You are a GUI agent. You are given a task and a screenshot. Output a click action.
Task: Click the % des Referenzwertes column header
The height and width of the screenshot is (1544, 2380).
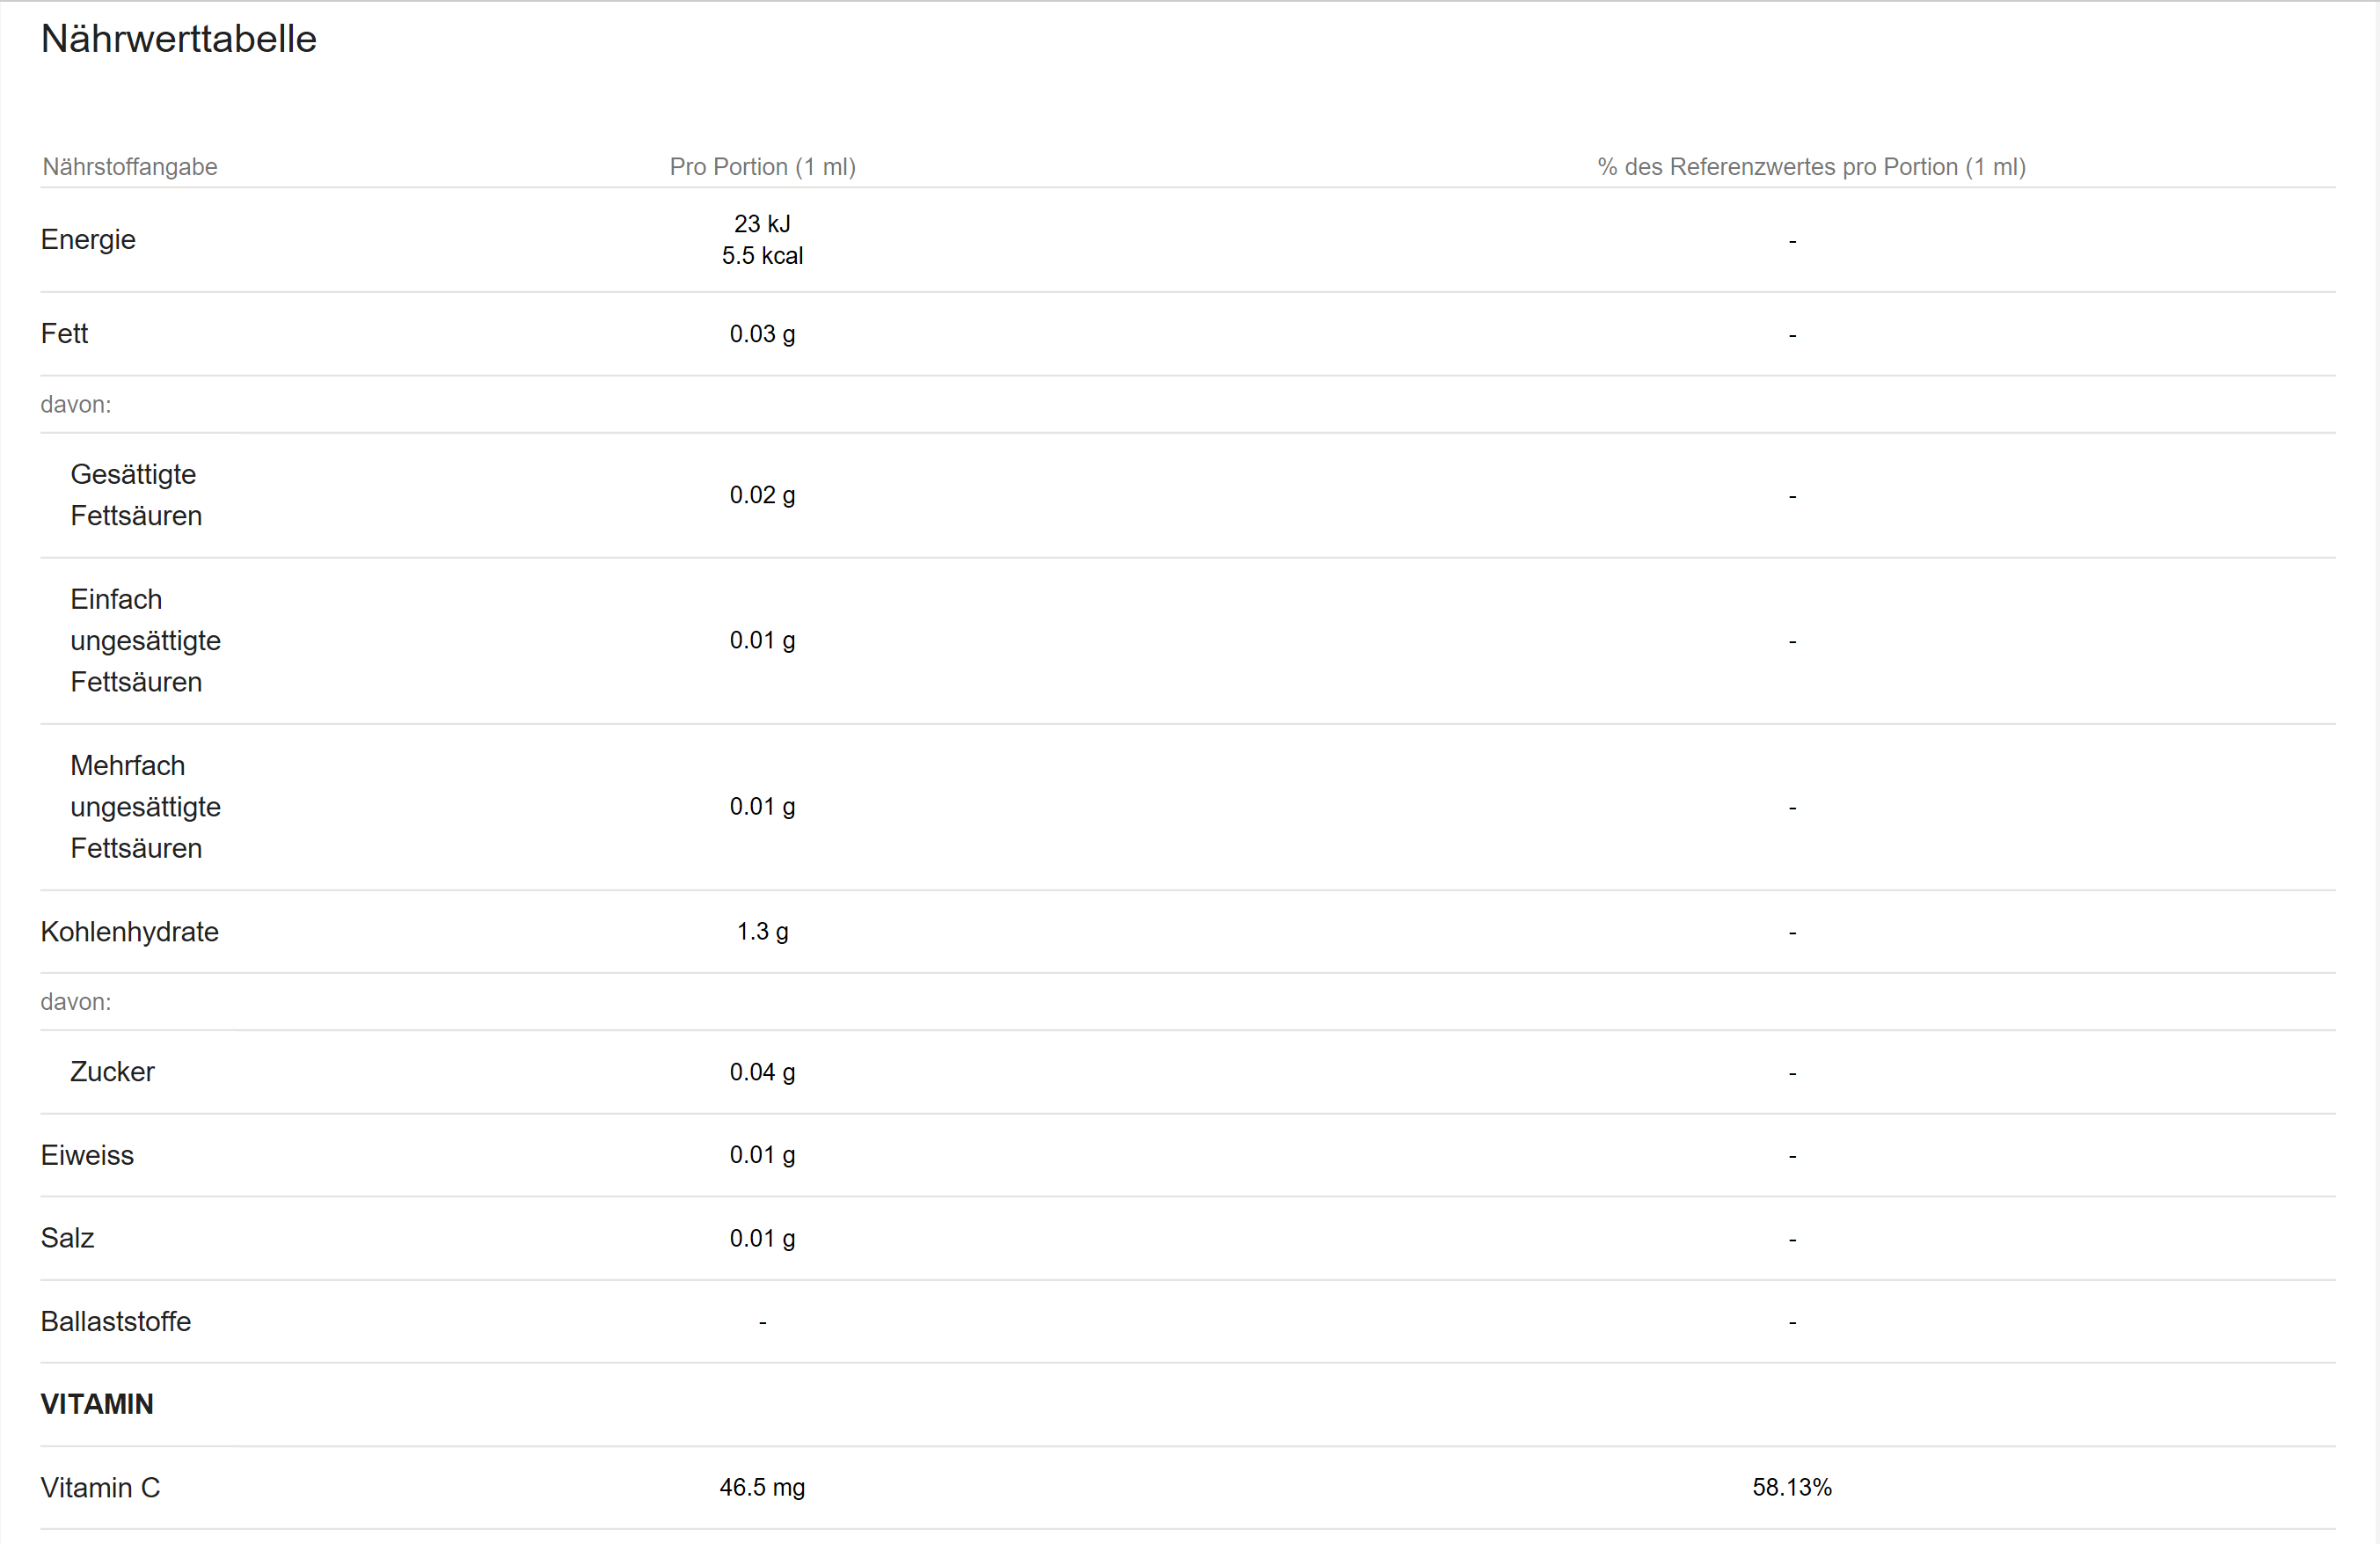click(1811, 167)
